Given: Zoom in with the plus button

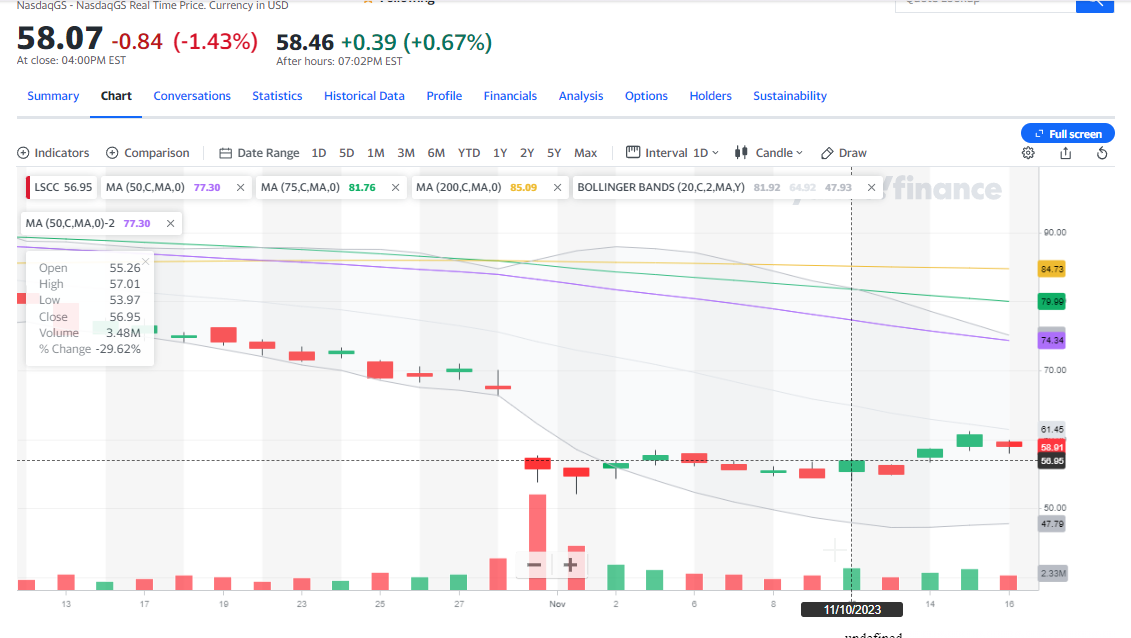Looking at the screenshot, I should tap(570, 565).
